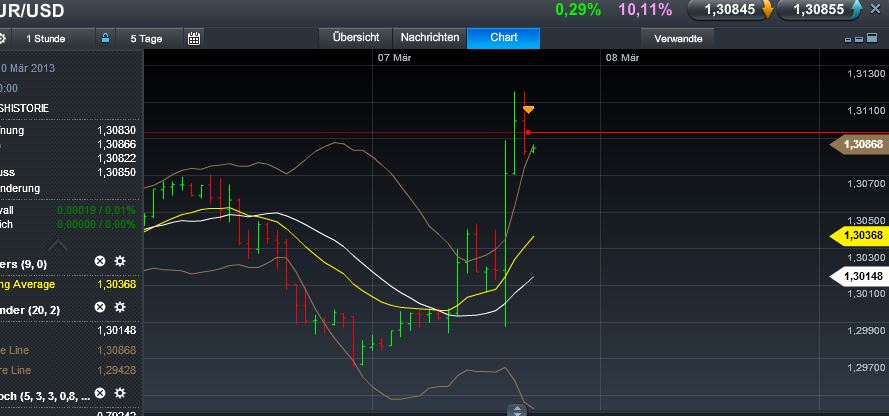Remove the (5, 3, 3, 0,8 stochastic indicator
Viewport: 889px width, 416px height.
(100, 393)
